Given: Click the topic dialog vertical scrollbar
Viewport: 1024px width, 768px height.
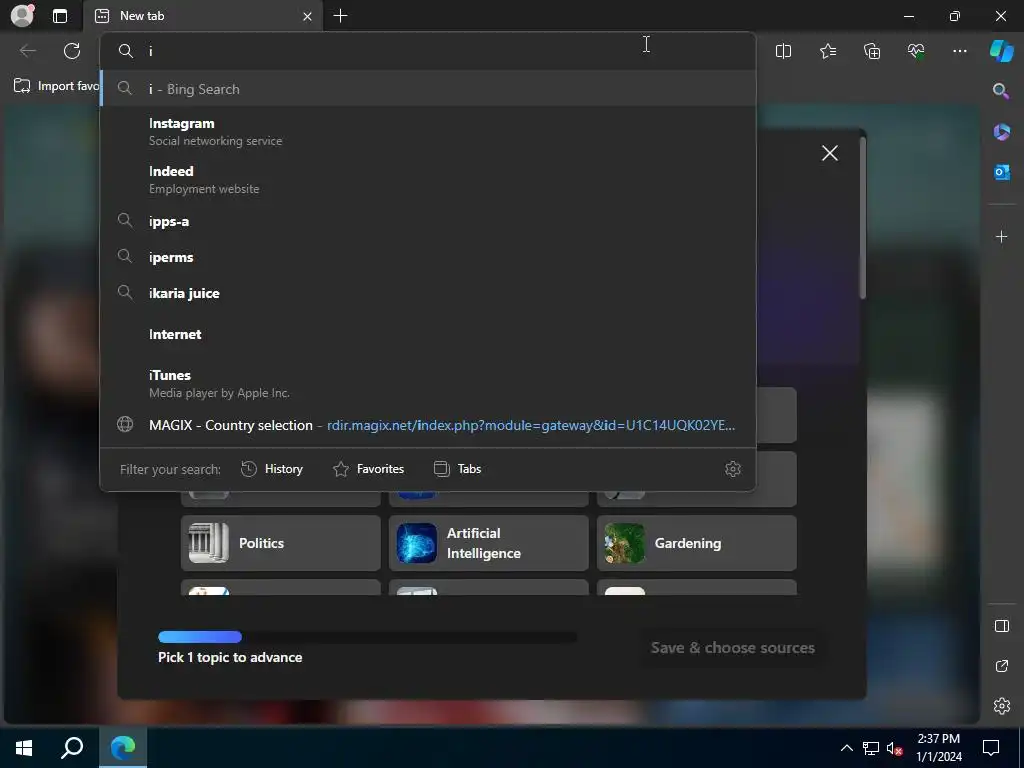Looking at the screenshot, I should coord(863,218).
